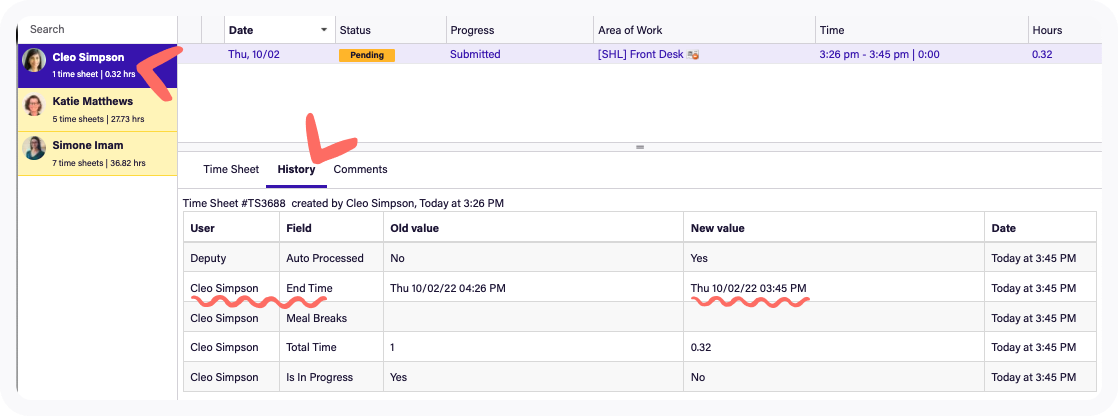Click Simone Imam's avatar photo
1118x416 pixels.
coord(34,148)
